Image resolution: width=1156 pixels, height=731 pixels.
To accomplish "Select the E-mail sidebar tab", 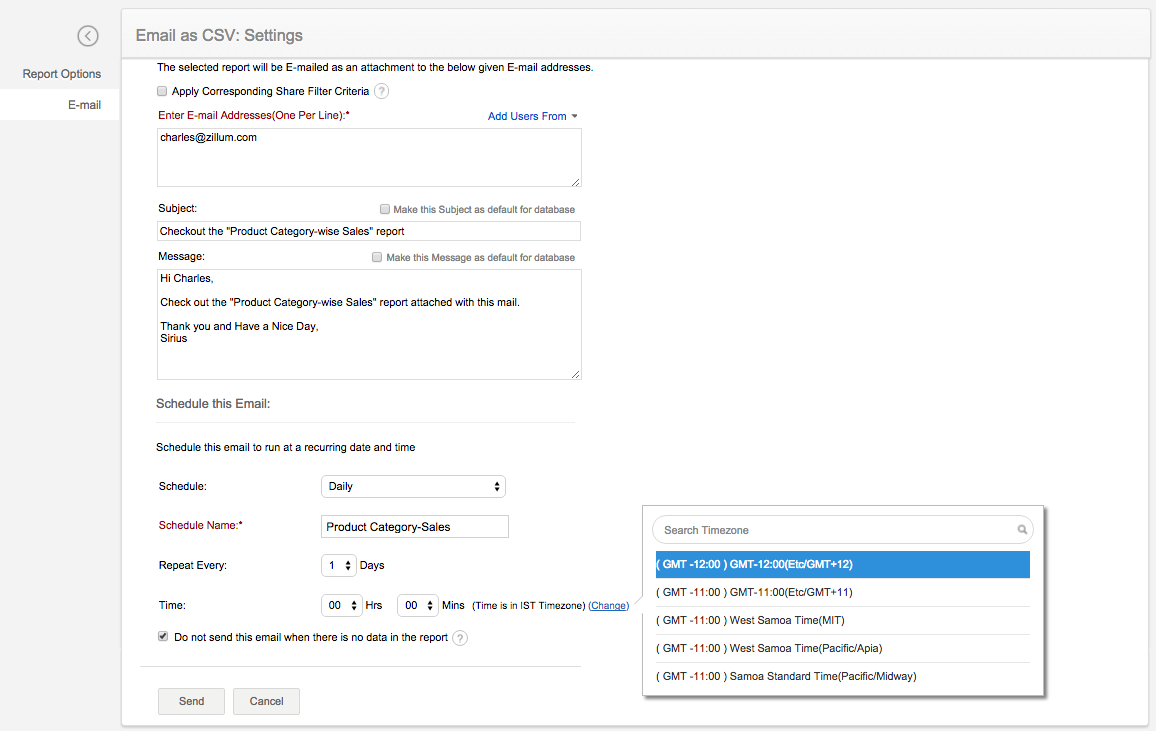I will tap(84, 104).
